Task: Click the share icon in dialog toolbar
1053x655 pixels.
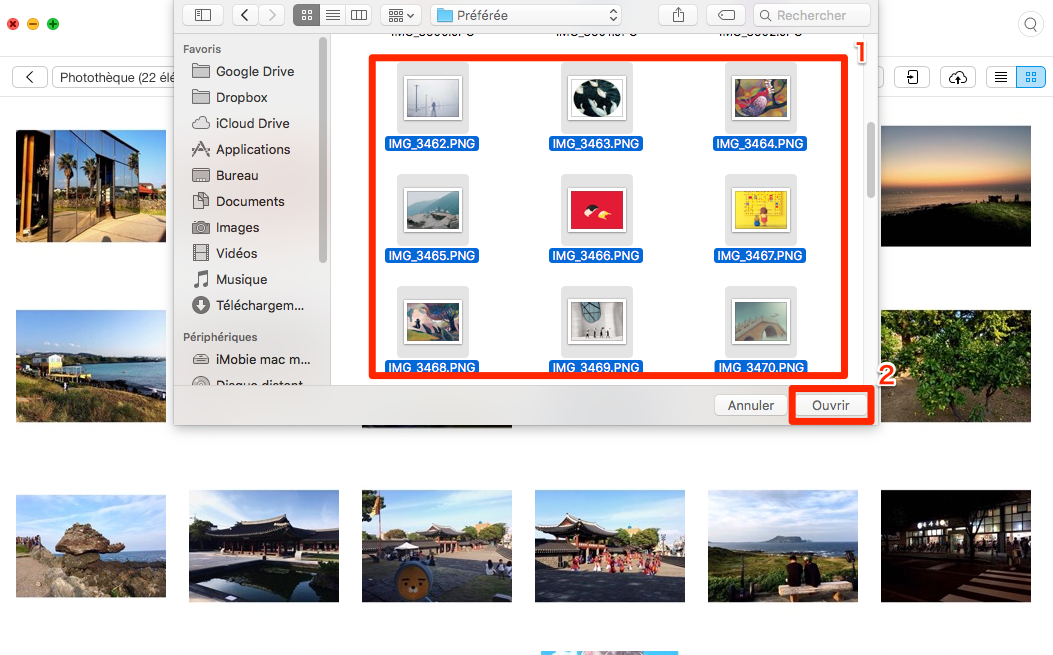Action: coord(678,15)
